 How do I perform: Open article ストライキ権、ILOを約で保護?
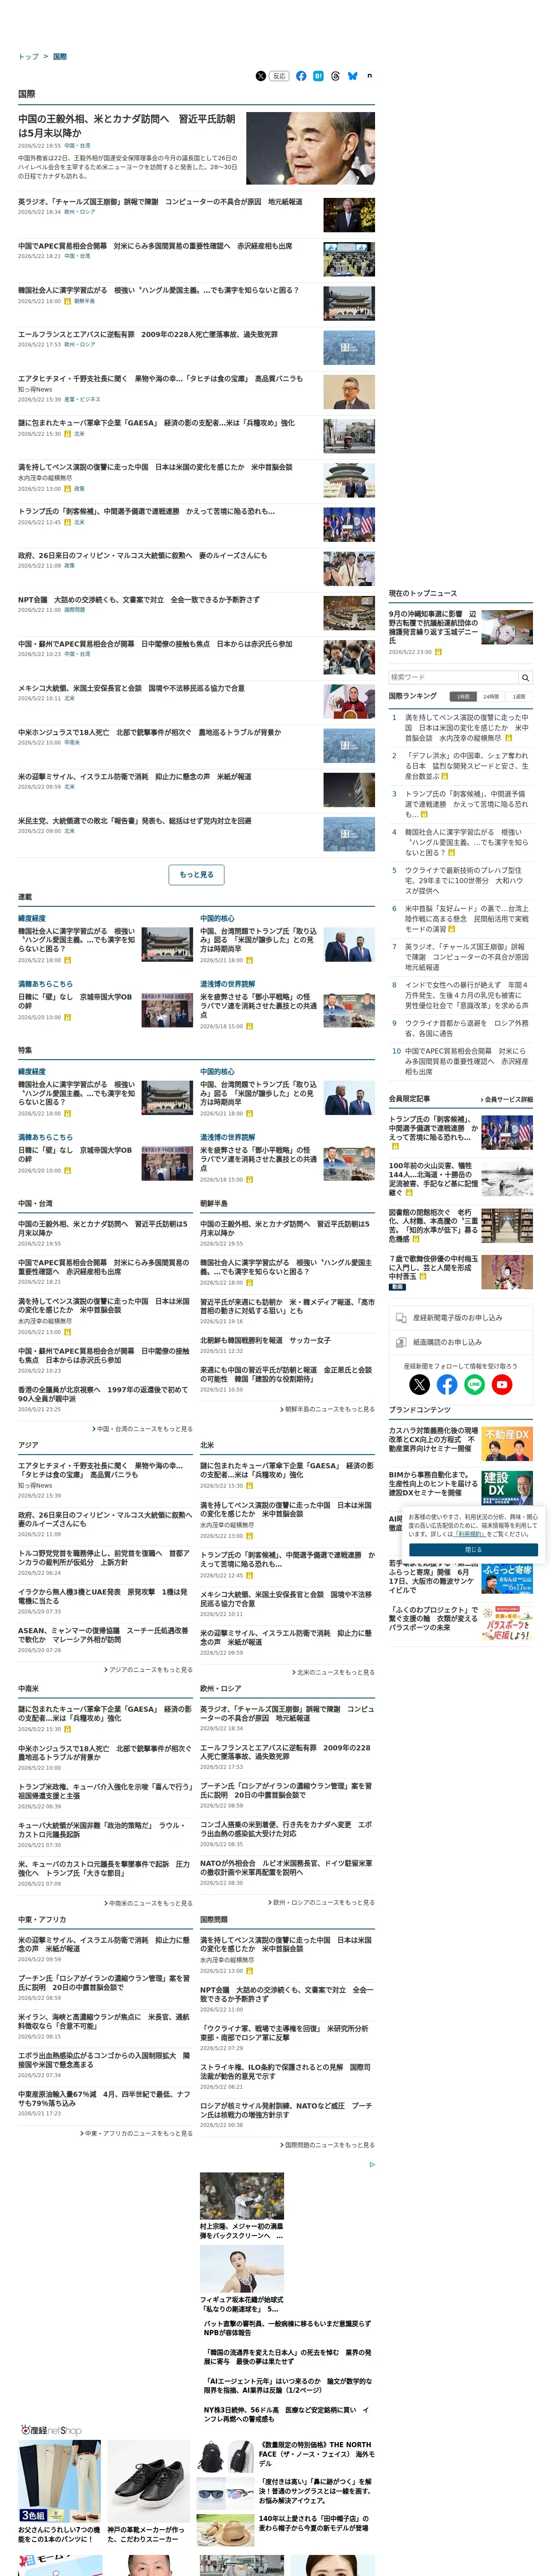click(x=285, y=2071)
